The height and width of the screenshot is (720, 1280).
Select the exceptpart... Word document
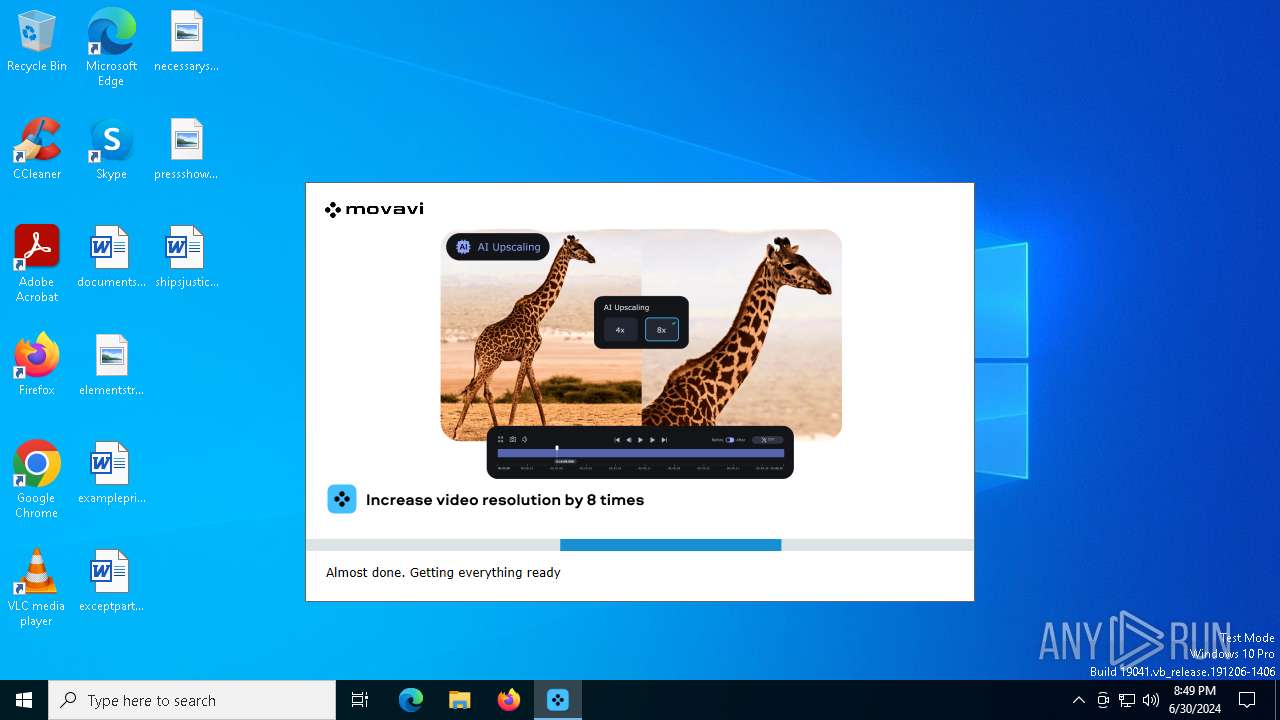coord(111,581)
